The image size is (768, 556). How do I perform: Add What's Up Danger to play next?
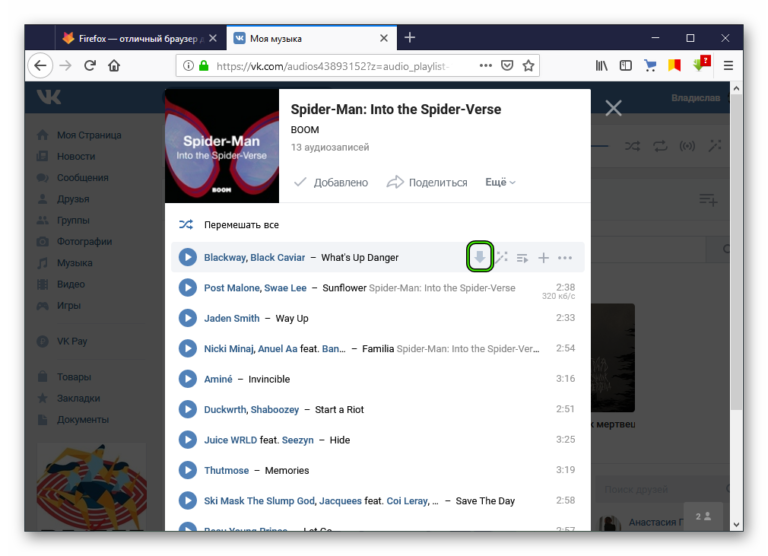(x=522, y=258)
